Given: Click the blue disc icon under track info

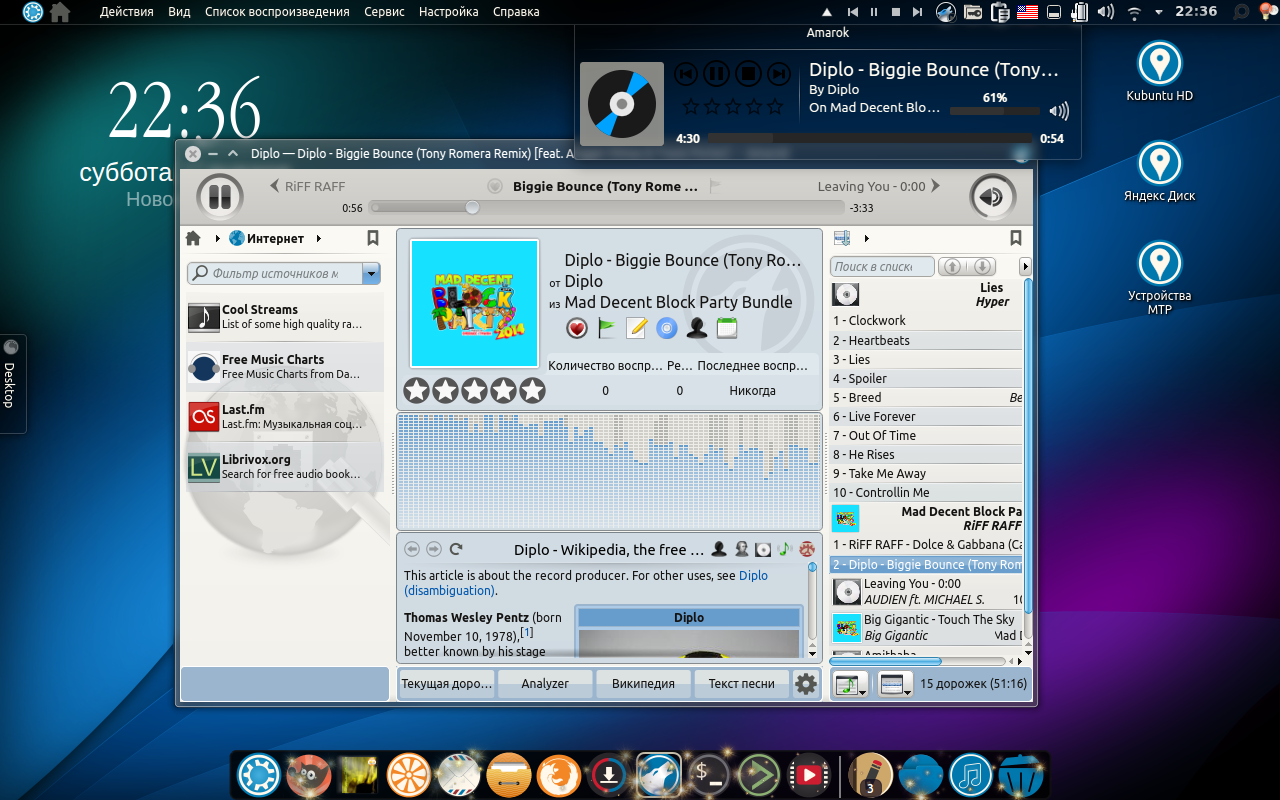Looking at the screenshot, I should 667,328.
